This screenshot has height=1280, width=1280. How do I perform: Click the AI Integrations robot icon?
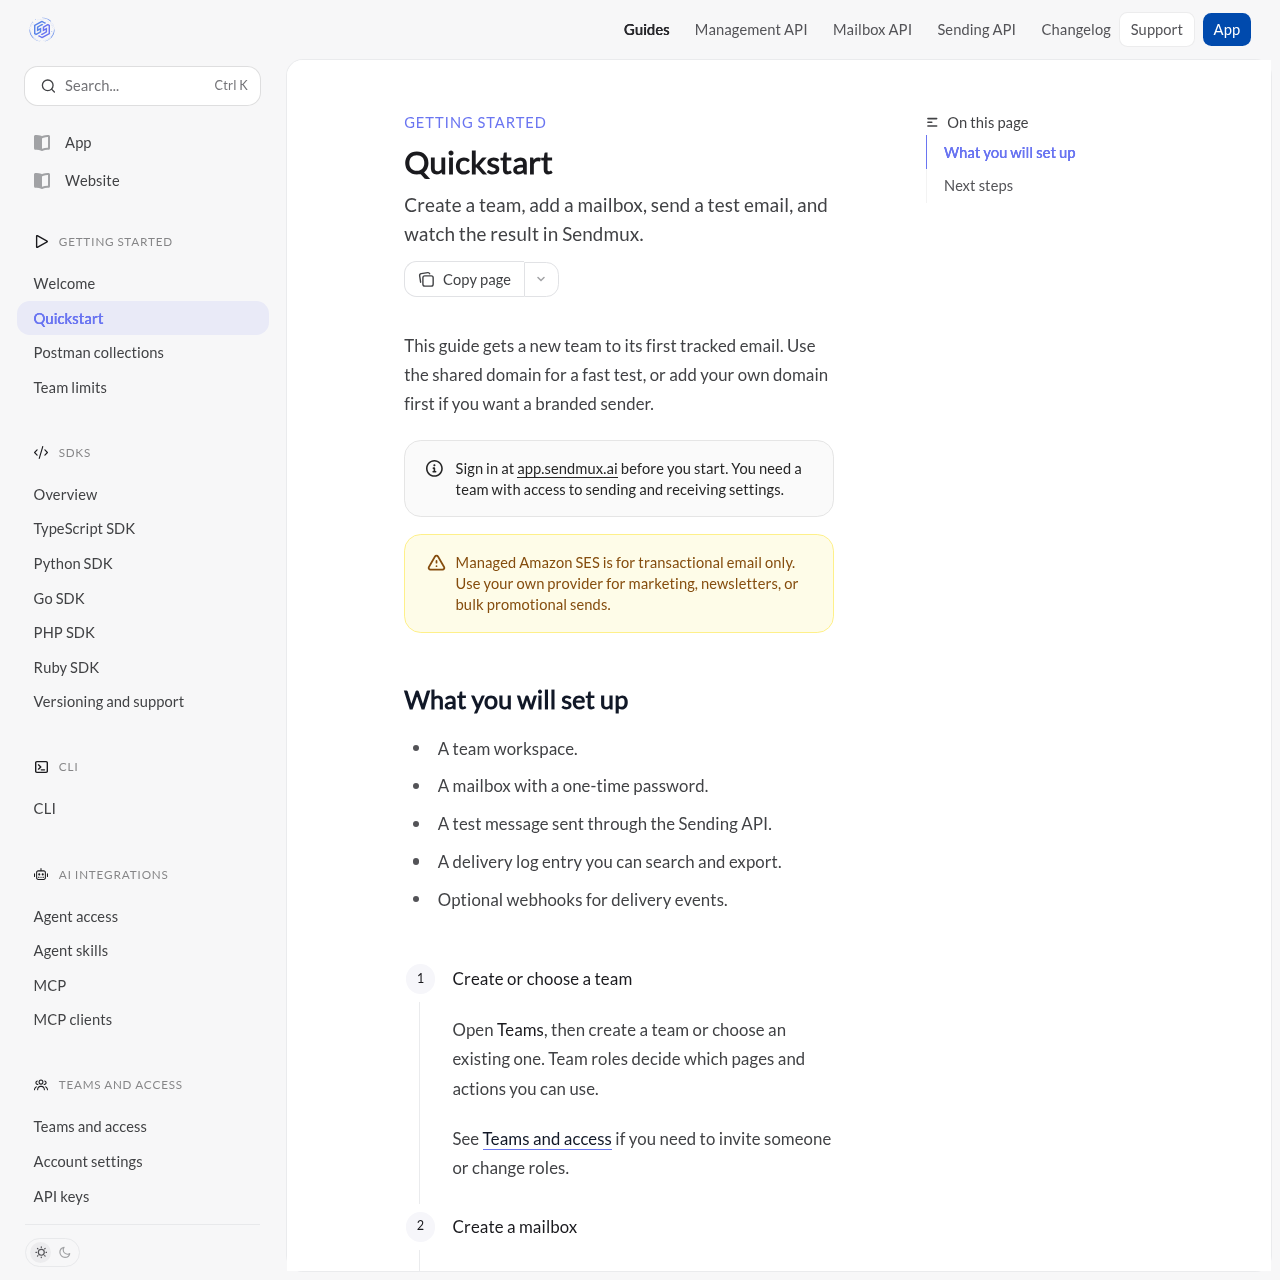(x=41, y=875)
